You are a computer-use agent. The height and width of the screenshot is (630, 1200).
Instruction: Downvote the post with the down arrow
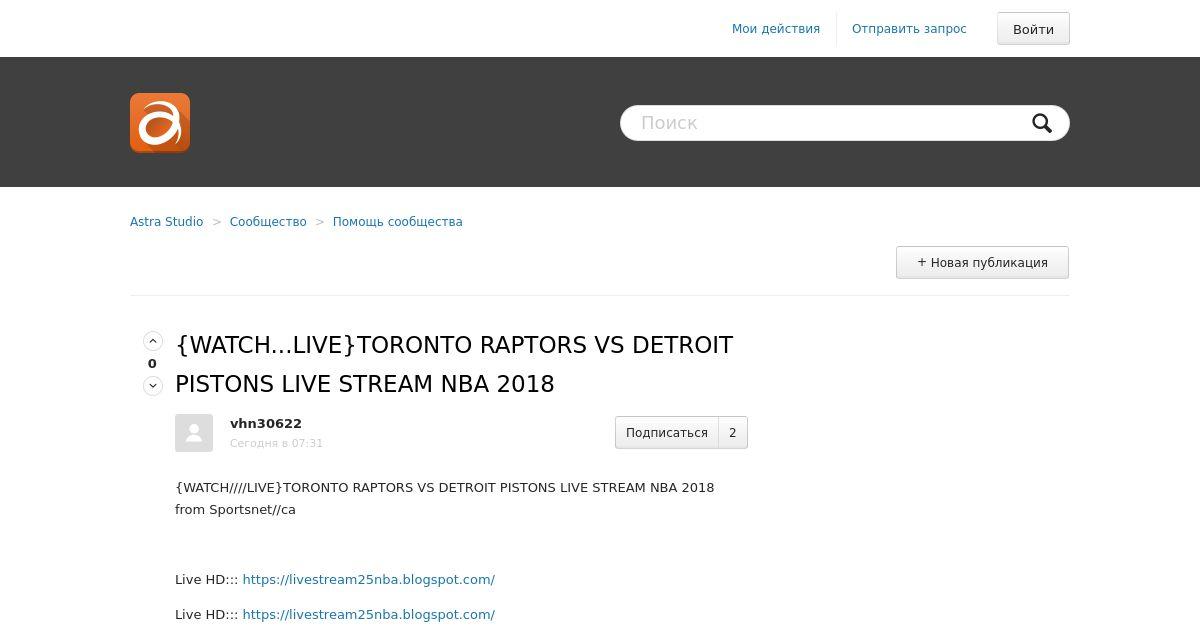pyautogui.click(x=153, y=386)
